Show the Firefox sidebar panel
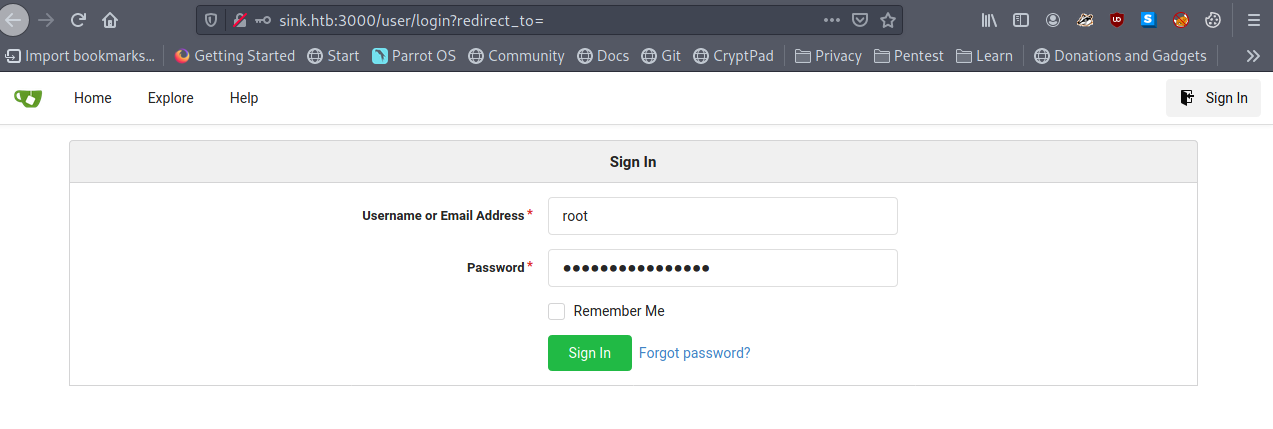The height and width of the screenshot is (429, 1273). (1021, 20)
